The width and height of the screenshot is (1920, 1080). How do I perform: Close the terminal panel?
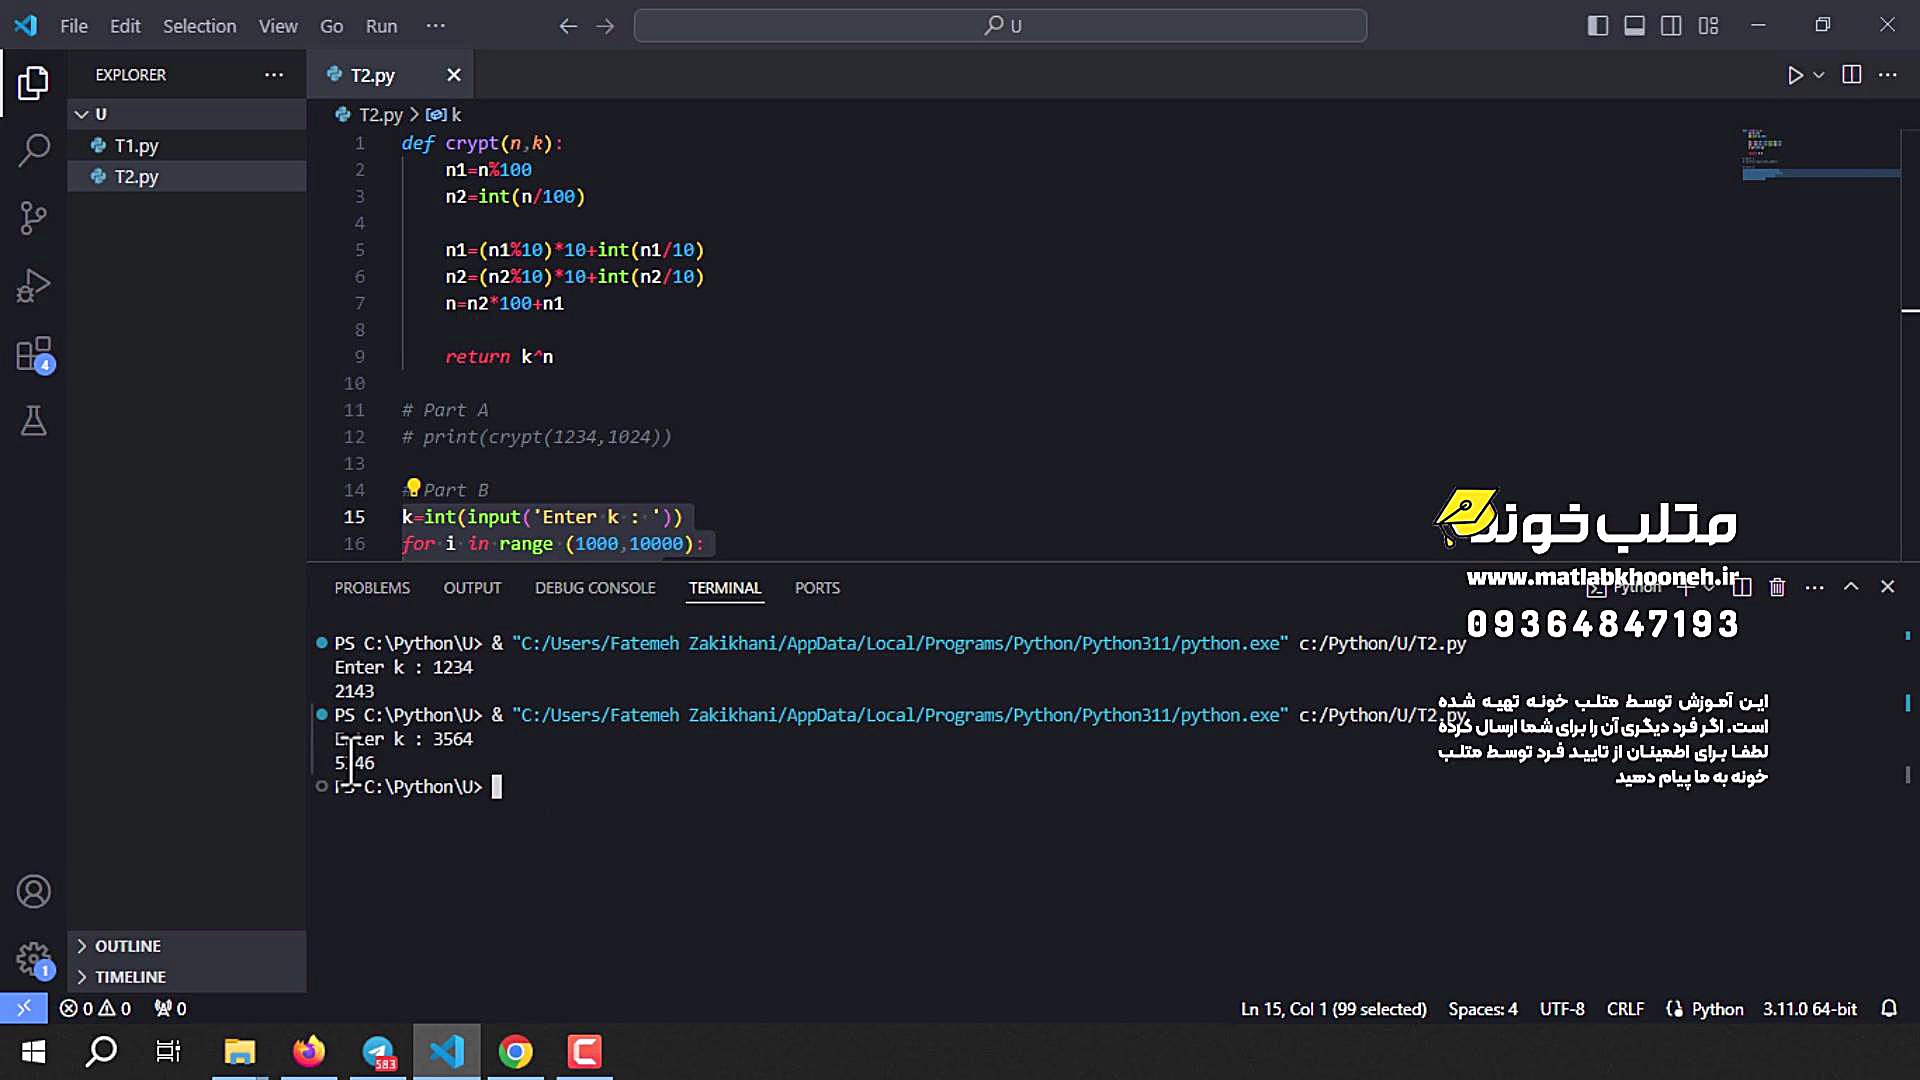pos(1888,587)
